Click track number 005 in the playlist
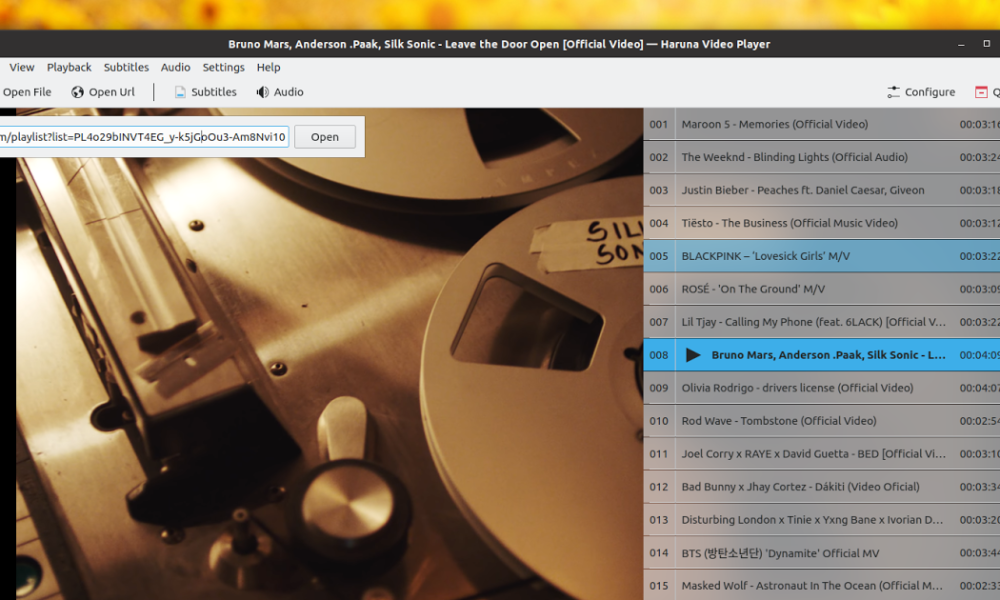 (x=659, y=256)
